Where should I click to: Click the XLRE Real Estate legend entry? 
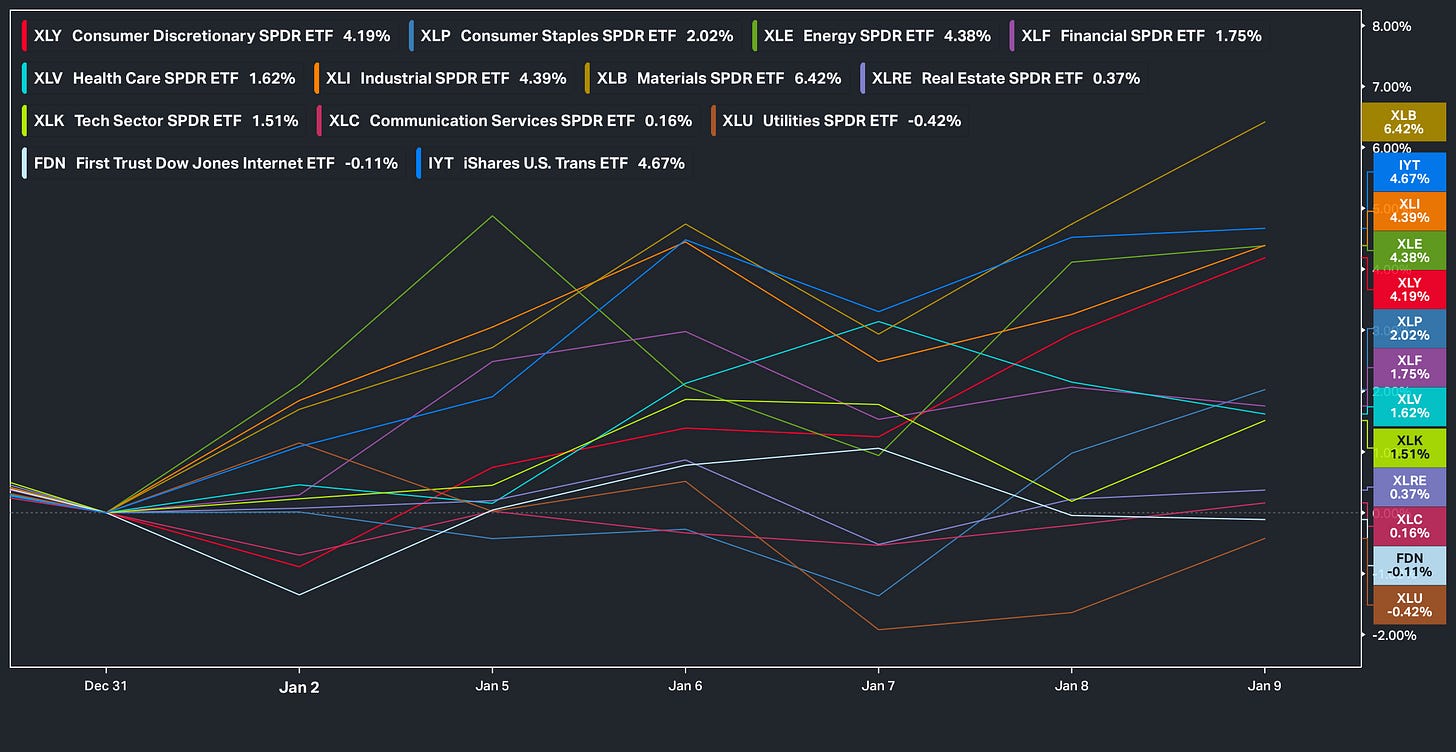1002,78
